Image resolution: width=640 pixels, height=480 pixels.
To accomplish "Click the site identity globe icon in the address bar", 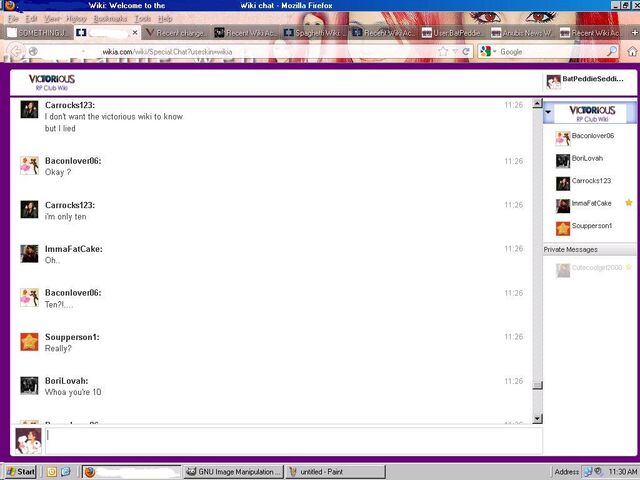I will click(x=33, y=51).
